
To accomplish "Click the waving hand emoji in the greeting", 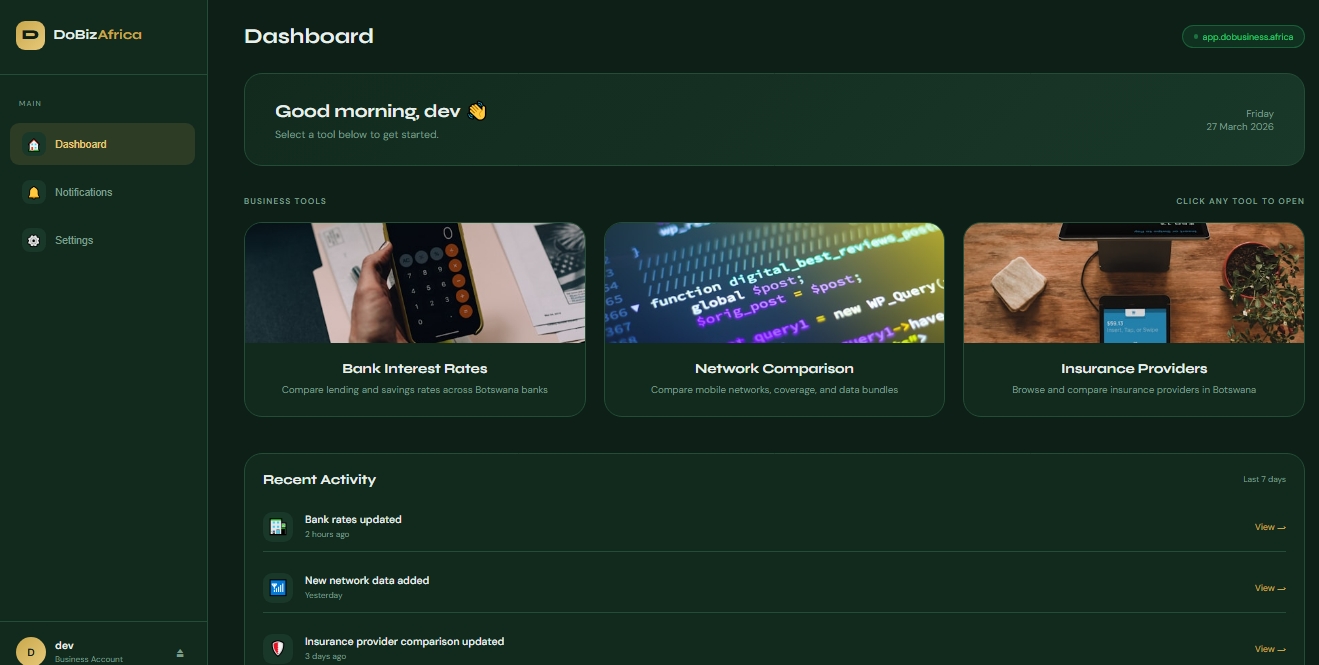I will pos(478,110).
